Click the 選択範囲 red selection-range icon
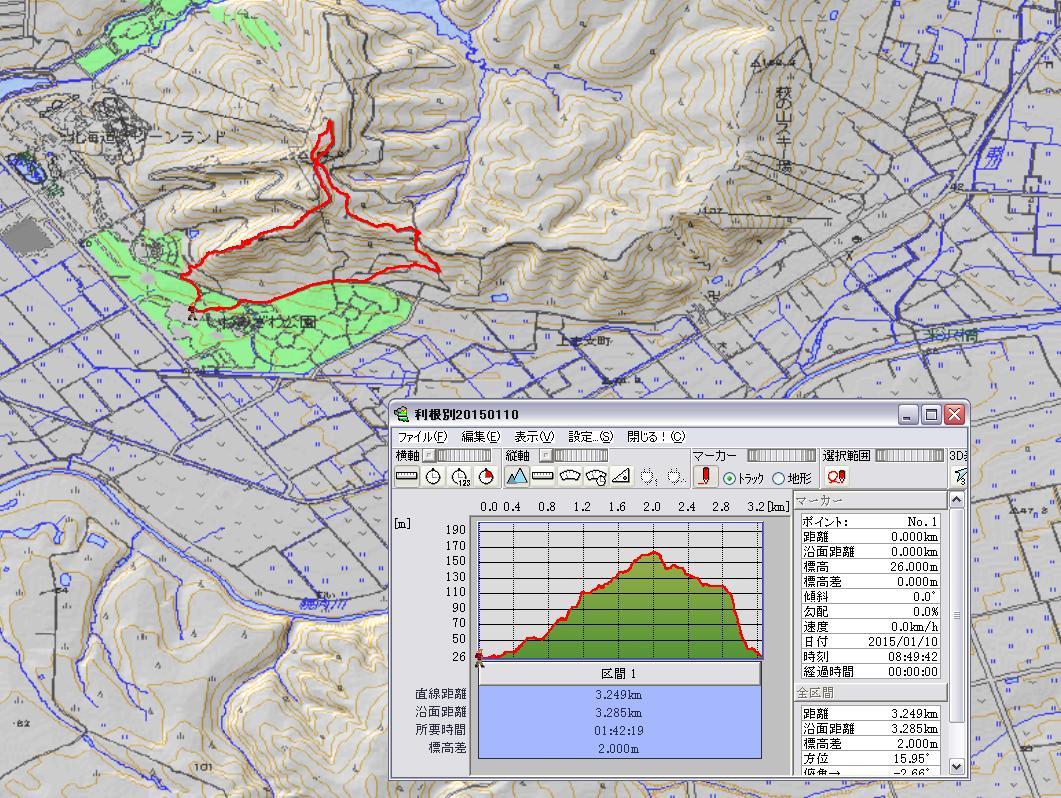This screenshot has width=1061, height=798. point(836,477)
